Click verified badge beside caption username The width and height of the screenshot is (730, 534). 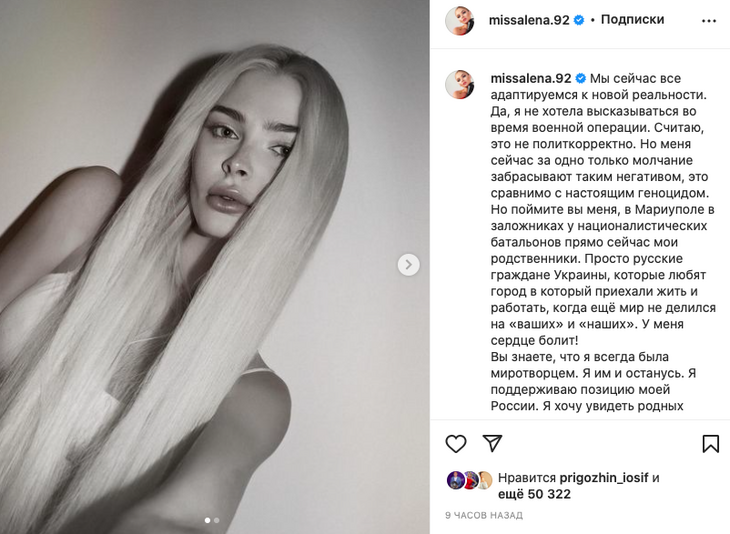581,78
